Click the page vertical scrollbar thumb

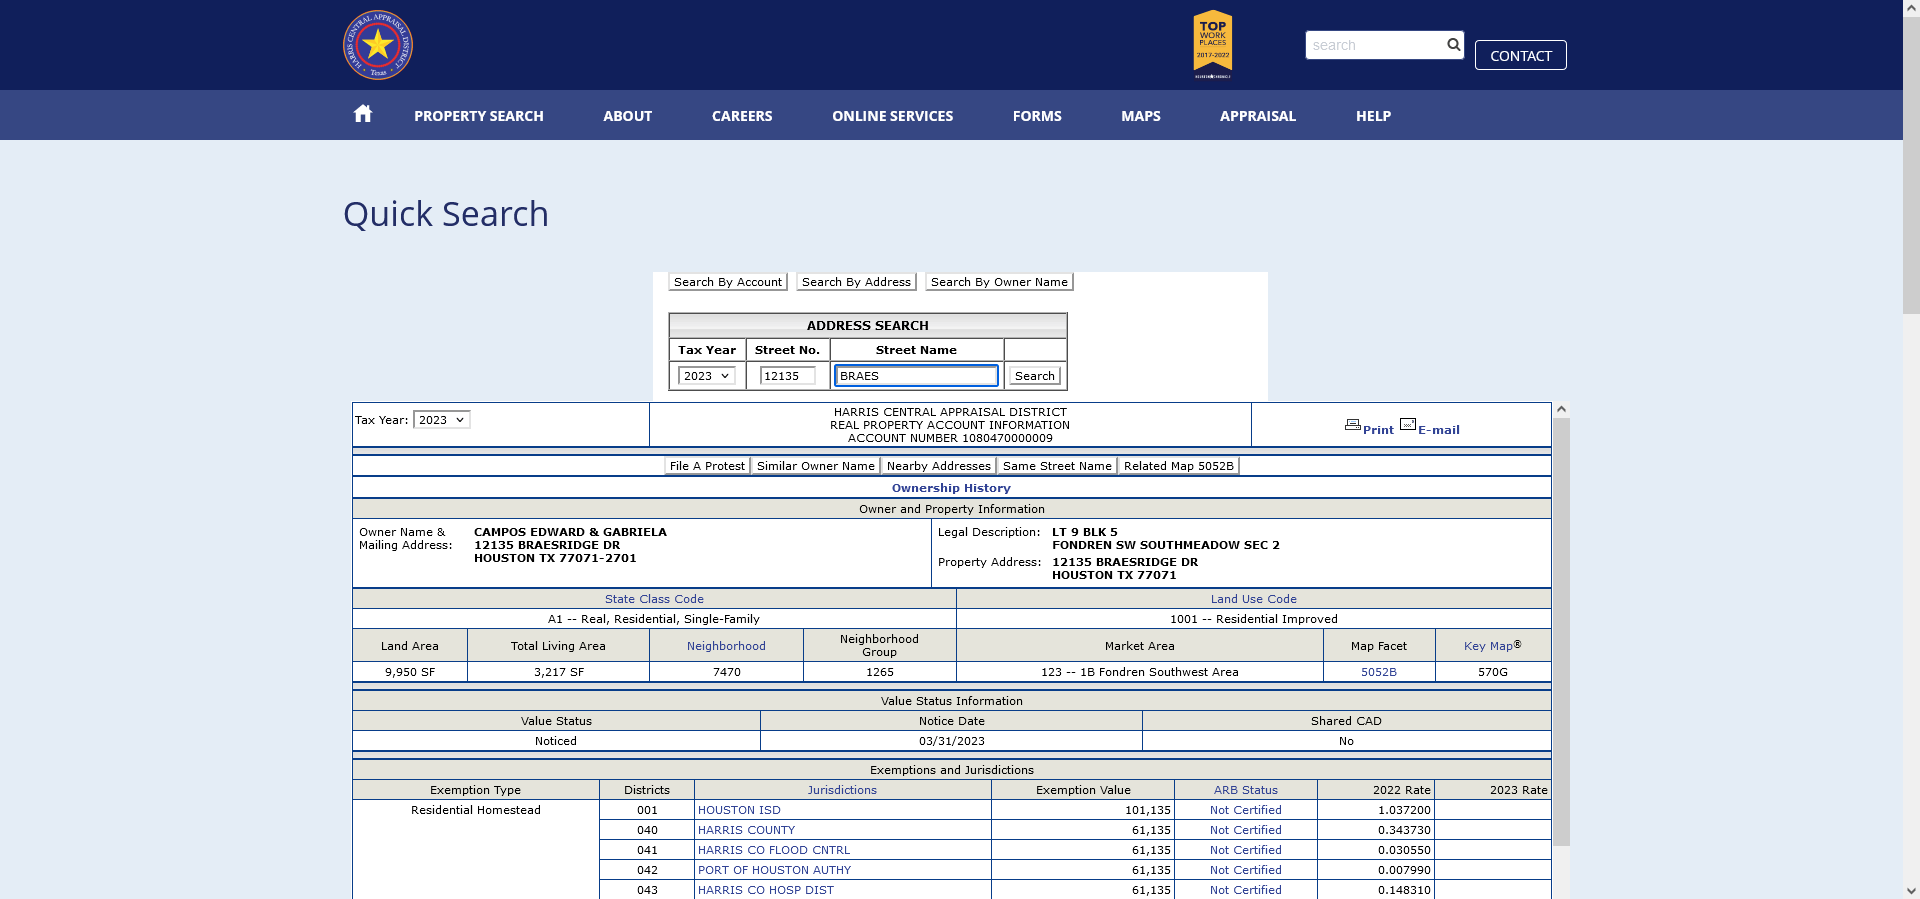pyautogui.click(x=1911, y=165)
